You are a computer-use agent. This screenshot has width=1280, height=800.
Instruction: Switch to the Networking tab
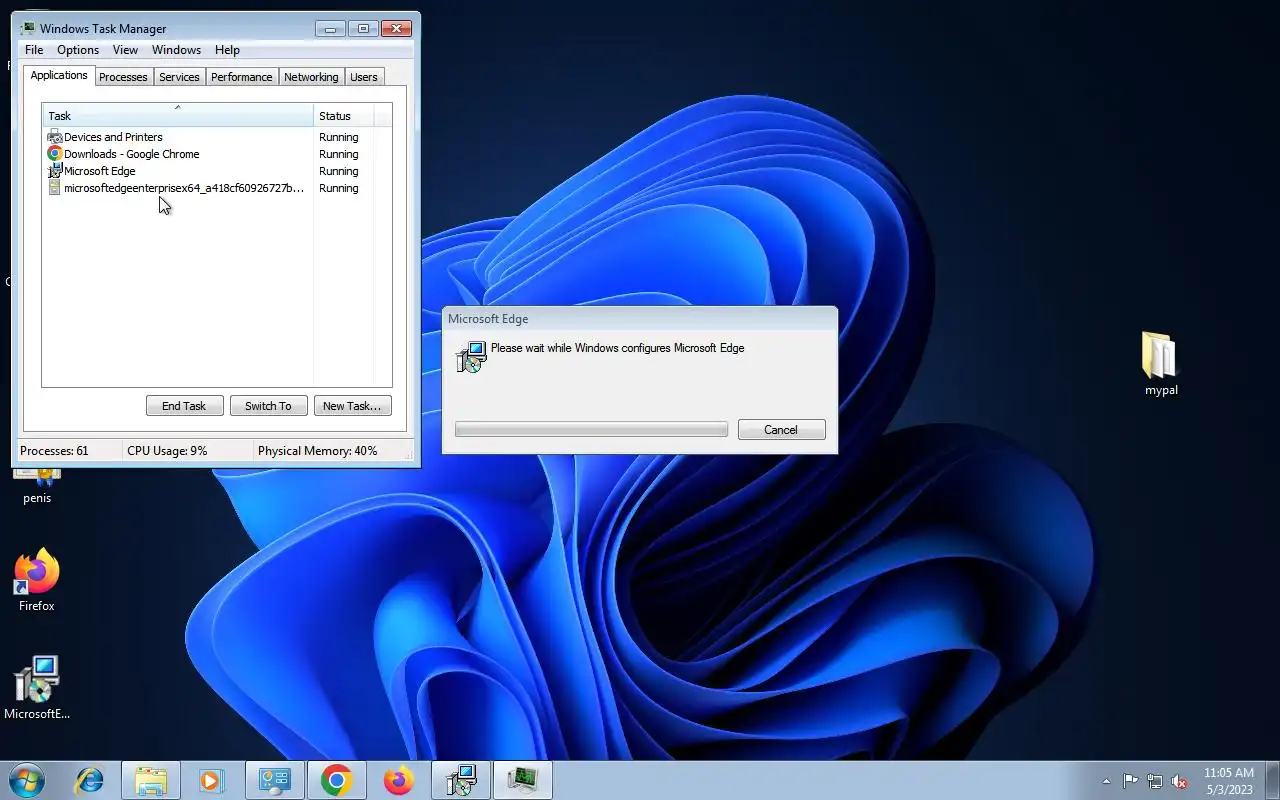[311, 77]
